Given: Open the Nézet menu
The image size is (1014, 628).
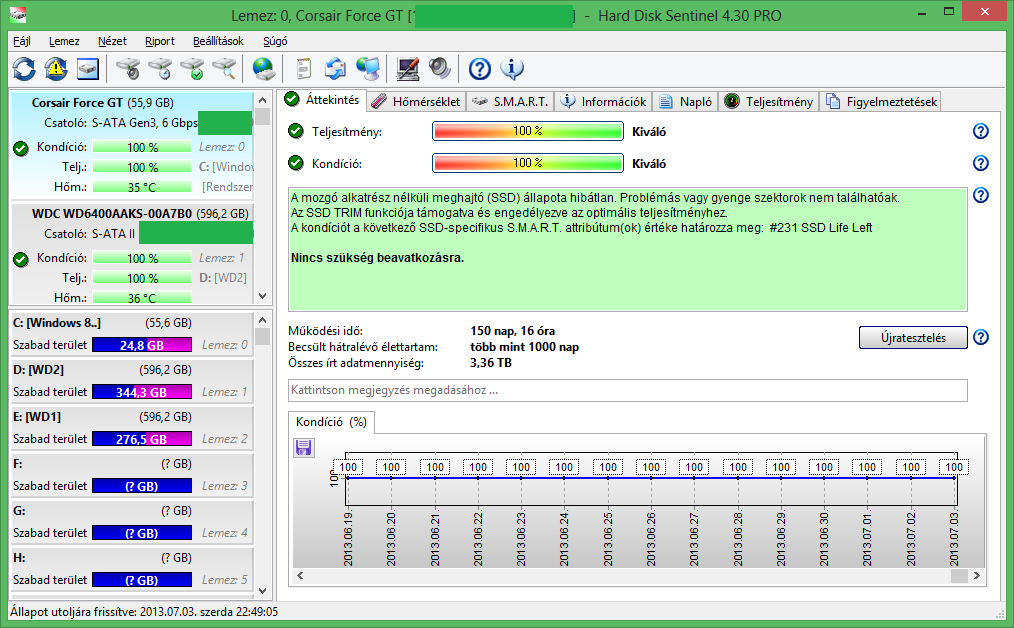Looking at the screenshot, I should click(112, 41).
